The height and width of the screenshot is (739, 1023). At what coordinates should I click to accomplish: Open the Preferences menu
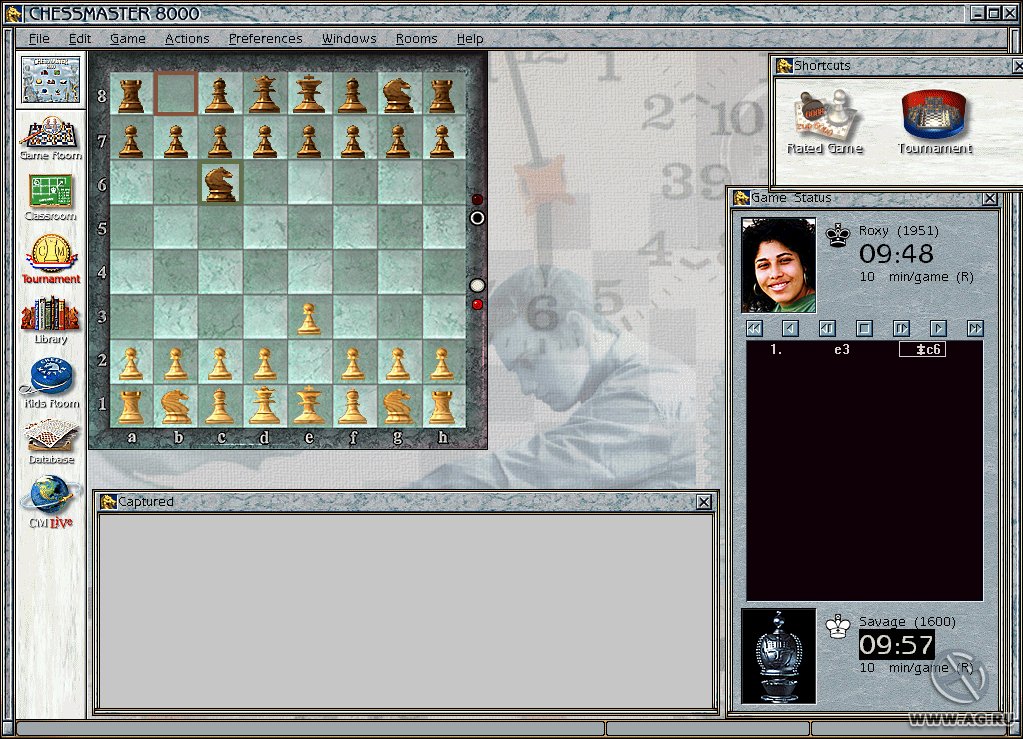point(265,39)
